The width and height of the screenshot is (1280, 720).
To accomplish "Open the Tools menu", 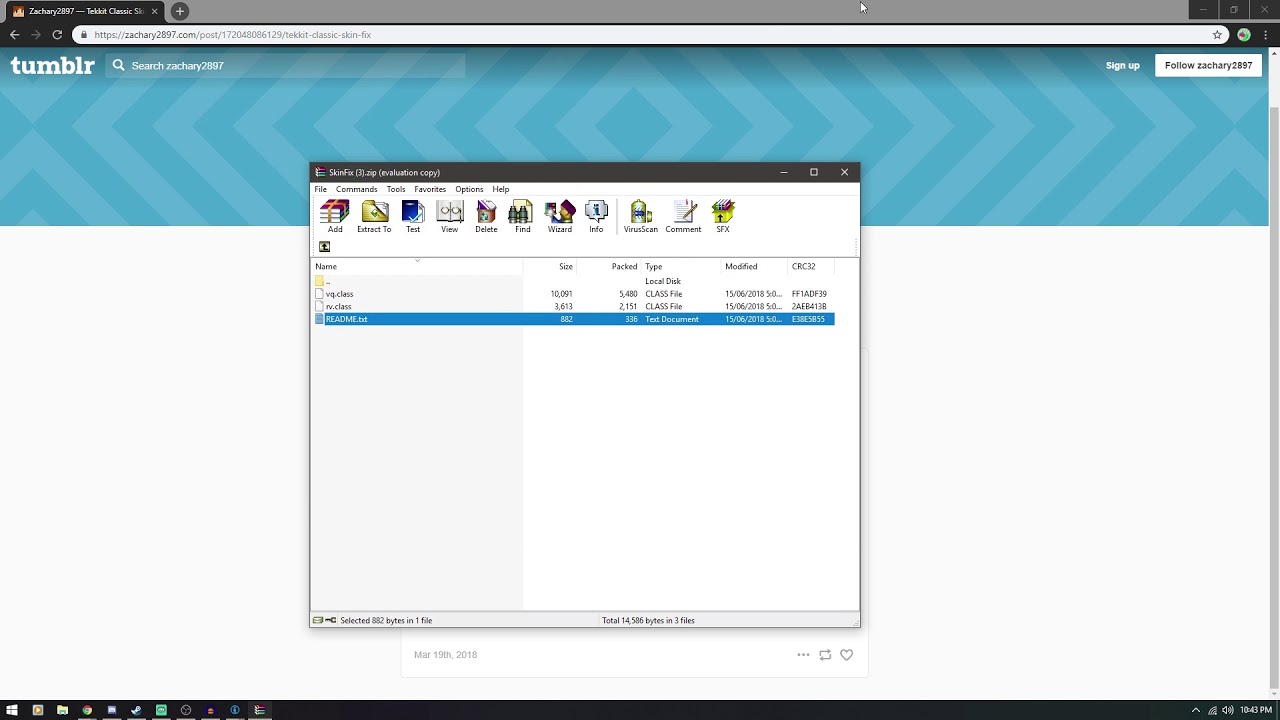I will (x=396, y=189).
